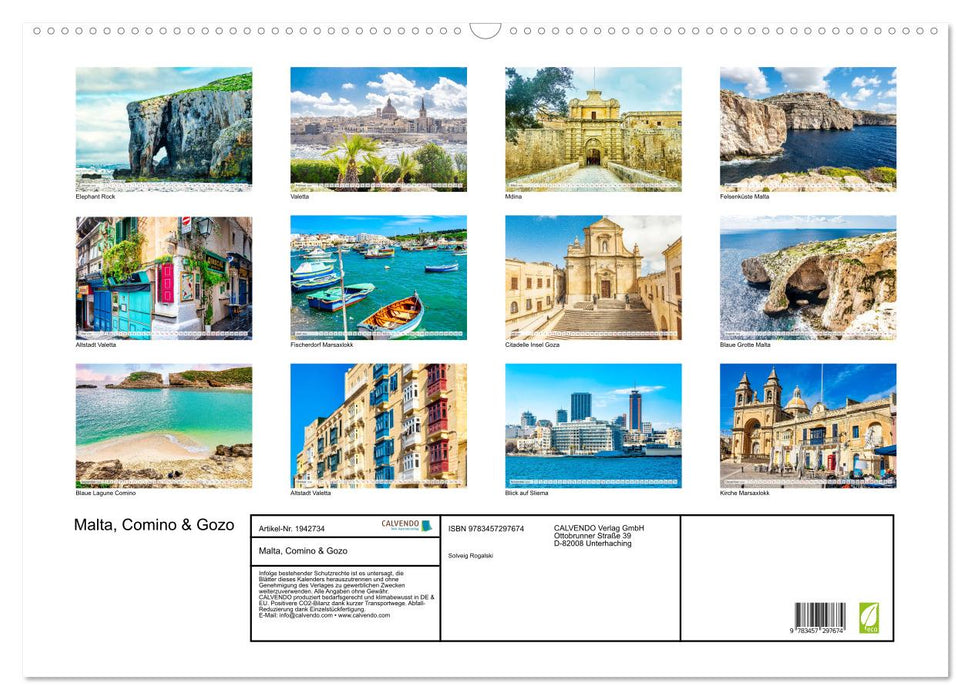
Task: Select the Blick auf Sliema skyline photo
Action: coord(592,426)
